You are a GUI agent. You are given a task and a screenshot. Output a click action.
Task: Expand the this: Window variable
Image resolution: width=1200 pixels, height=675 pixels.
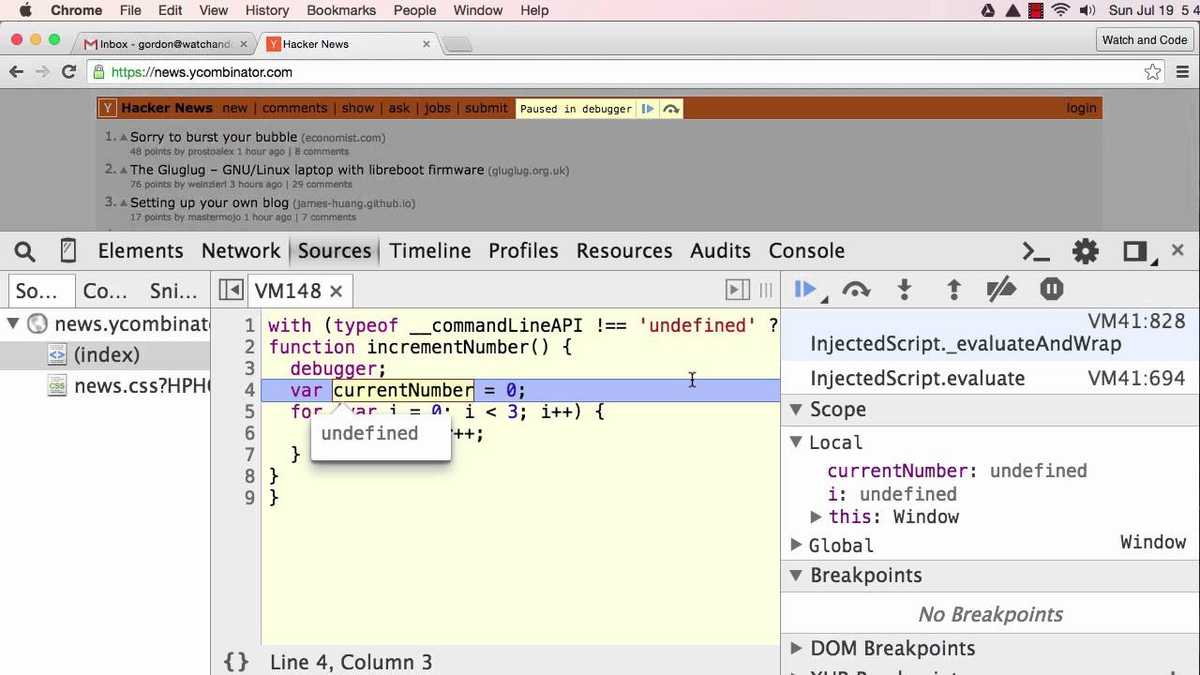pos(816,516)
